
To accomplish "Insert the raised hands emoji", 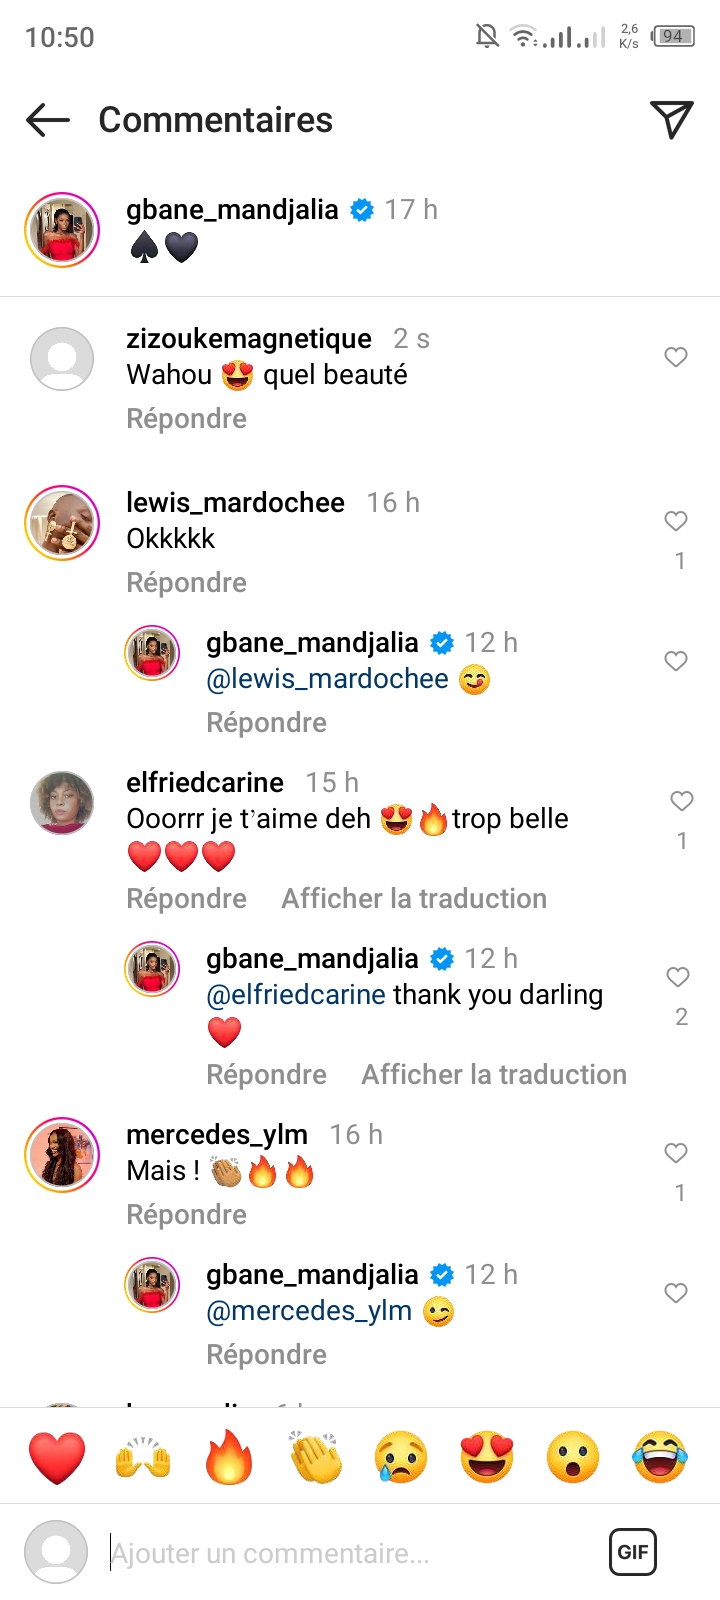I will coord(143,1457).
